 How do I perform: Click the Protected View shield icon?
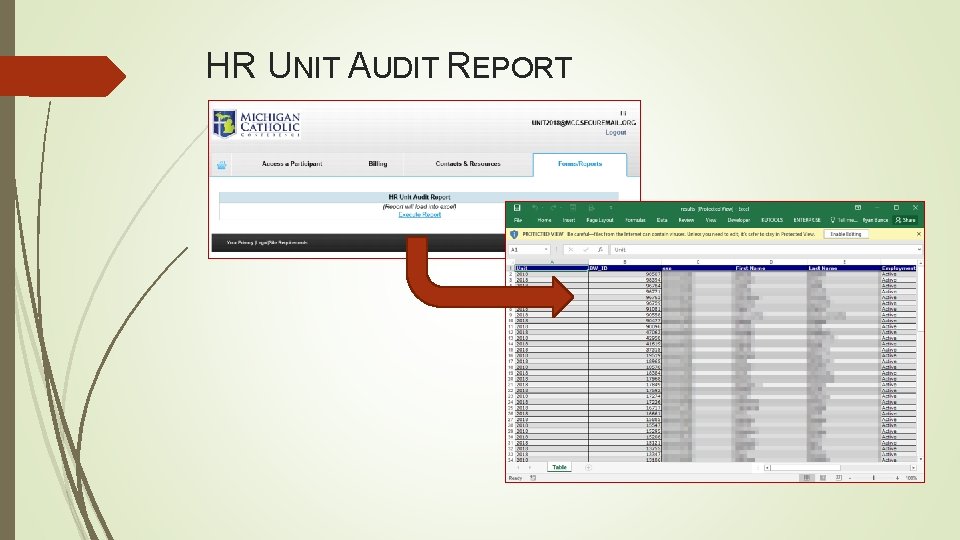514,234
